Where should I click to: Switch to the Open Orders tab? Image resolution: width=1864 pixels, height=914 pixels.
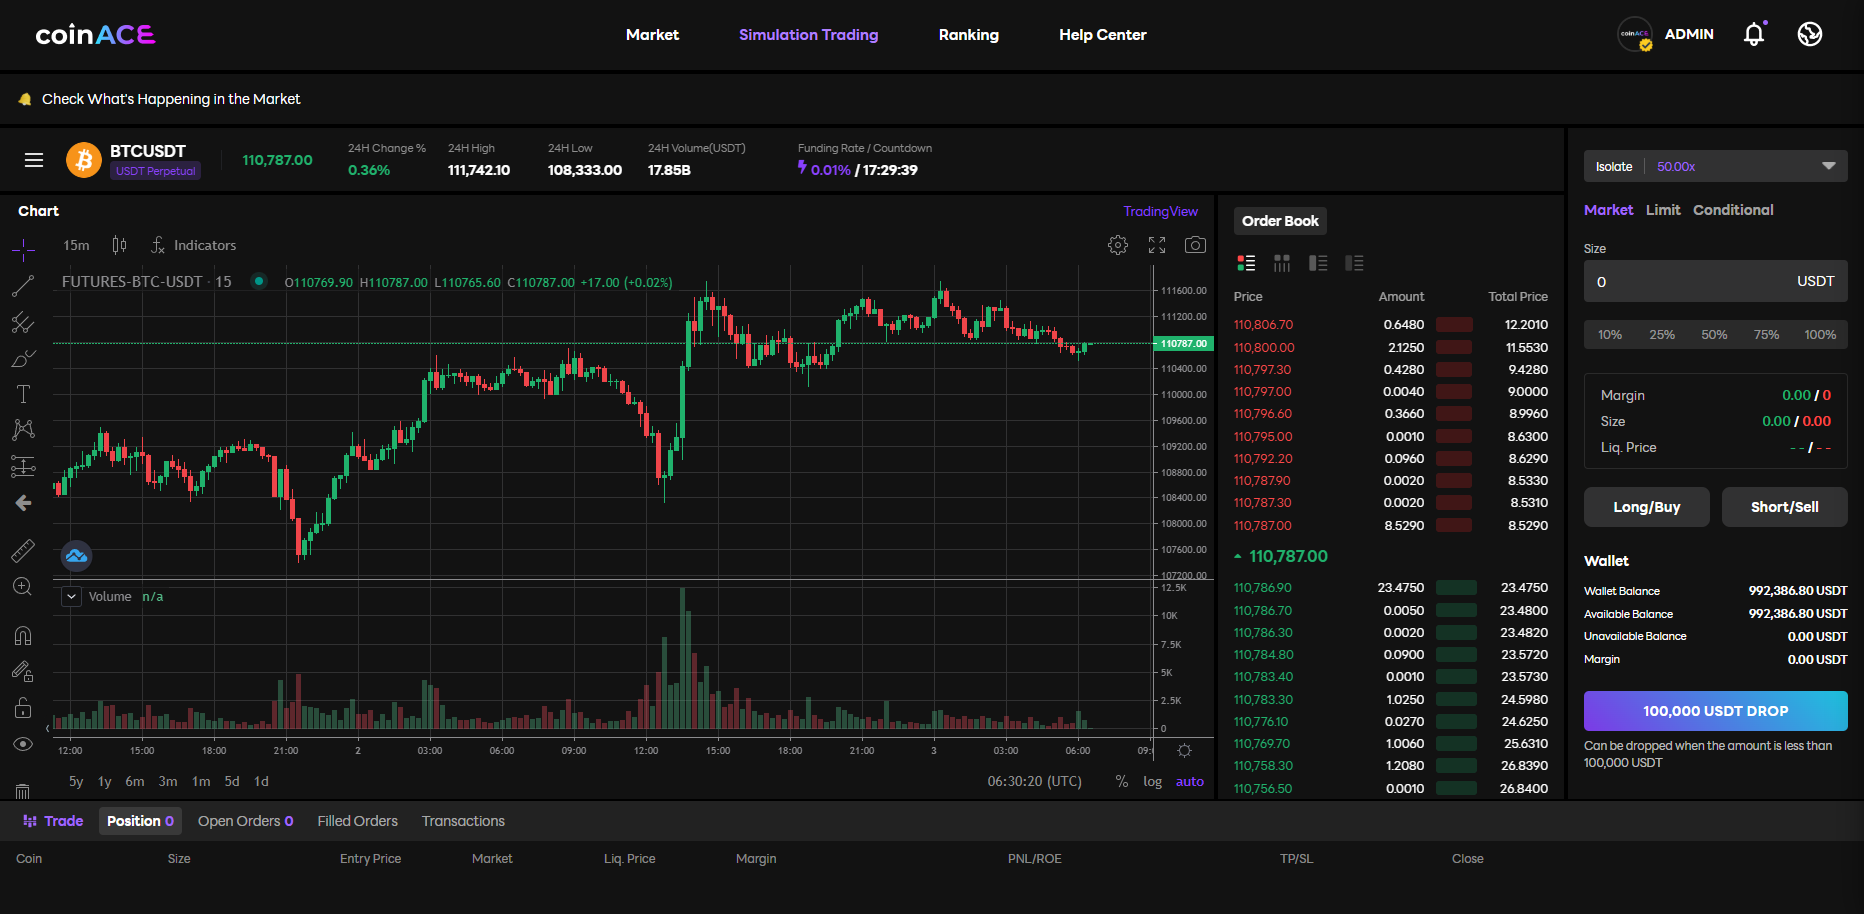244,820
